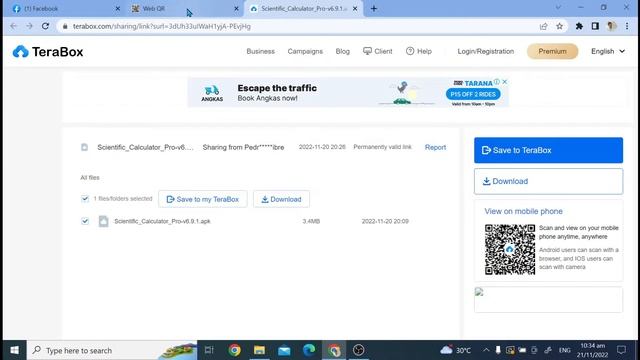Open the Help menu item
Screen dimensions: 640x360
click(x=419, y=51)
